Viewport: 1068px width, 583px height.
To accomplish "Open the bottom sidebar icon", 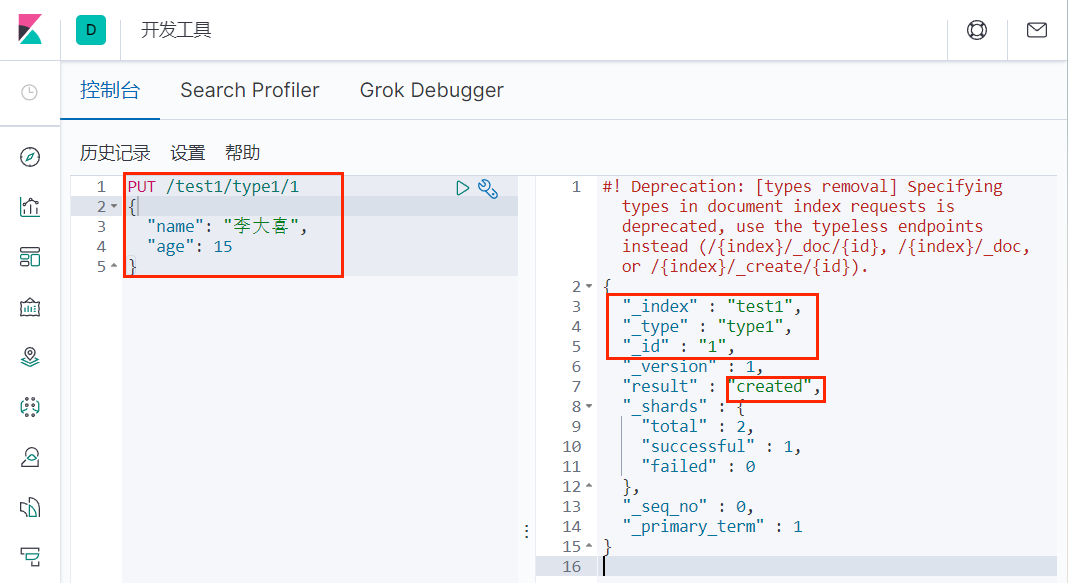I will tap(30, 557).
